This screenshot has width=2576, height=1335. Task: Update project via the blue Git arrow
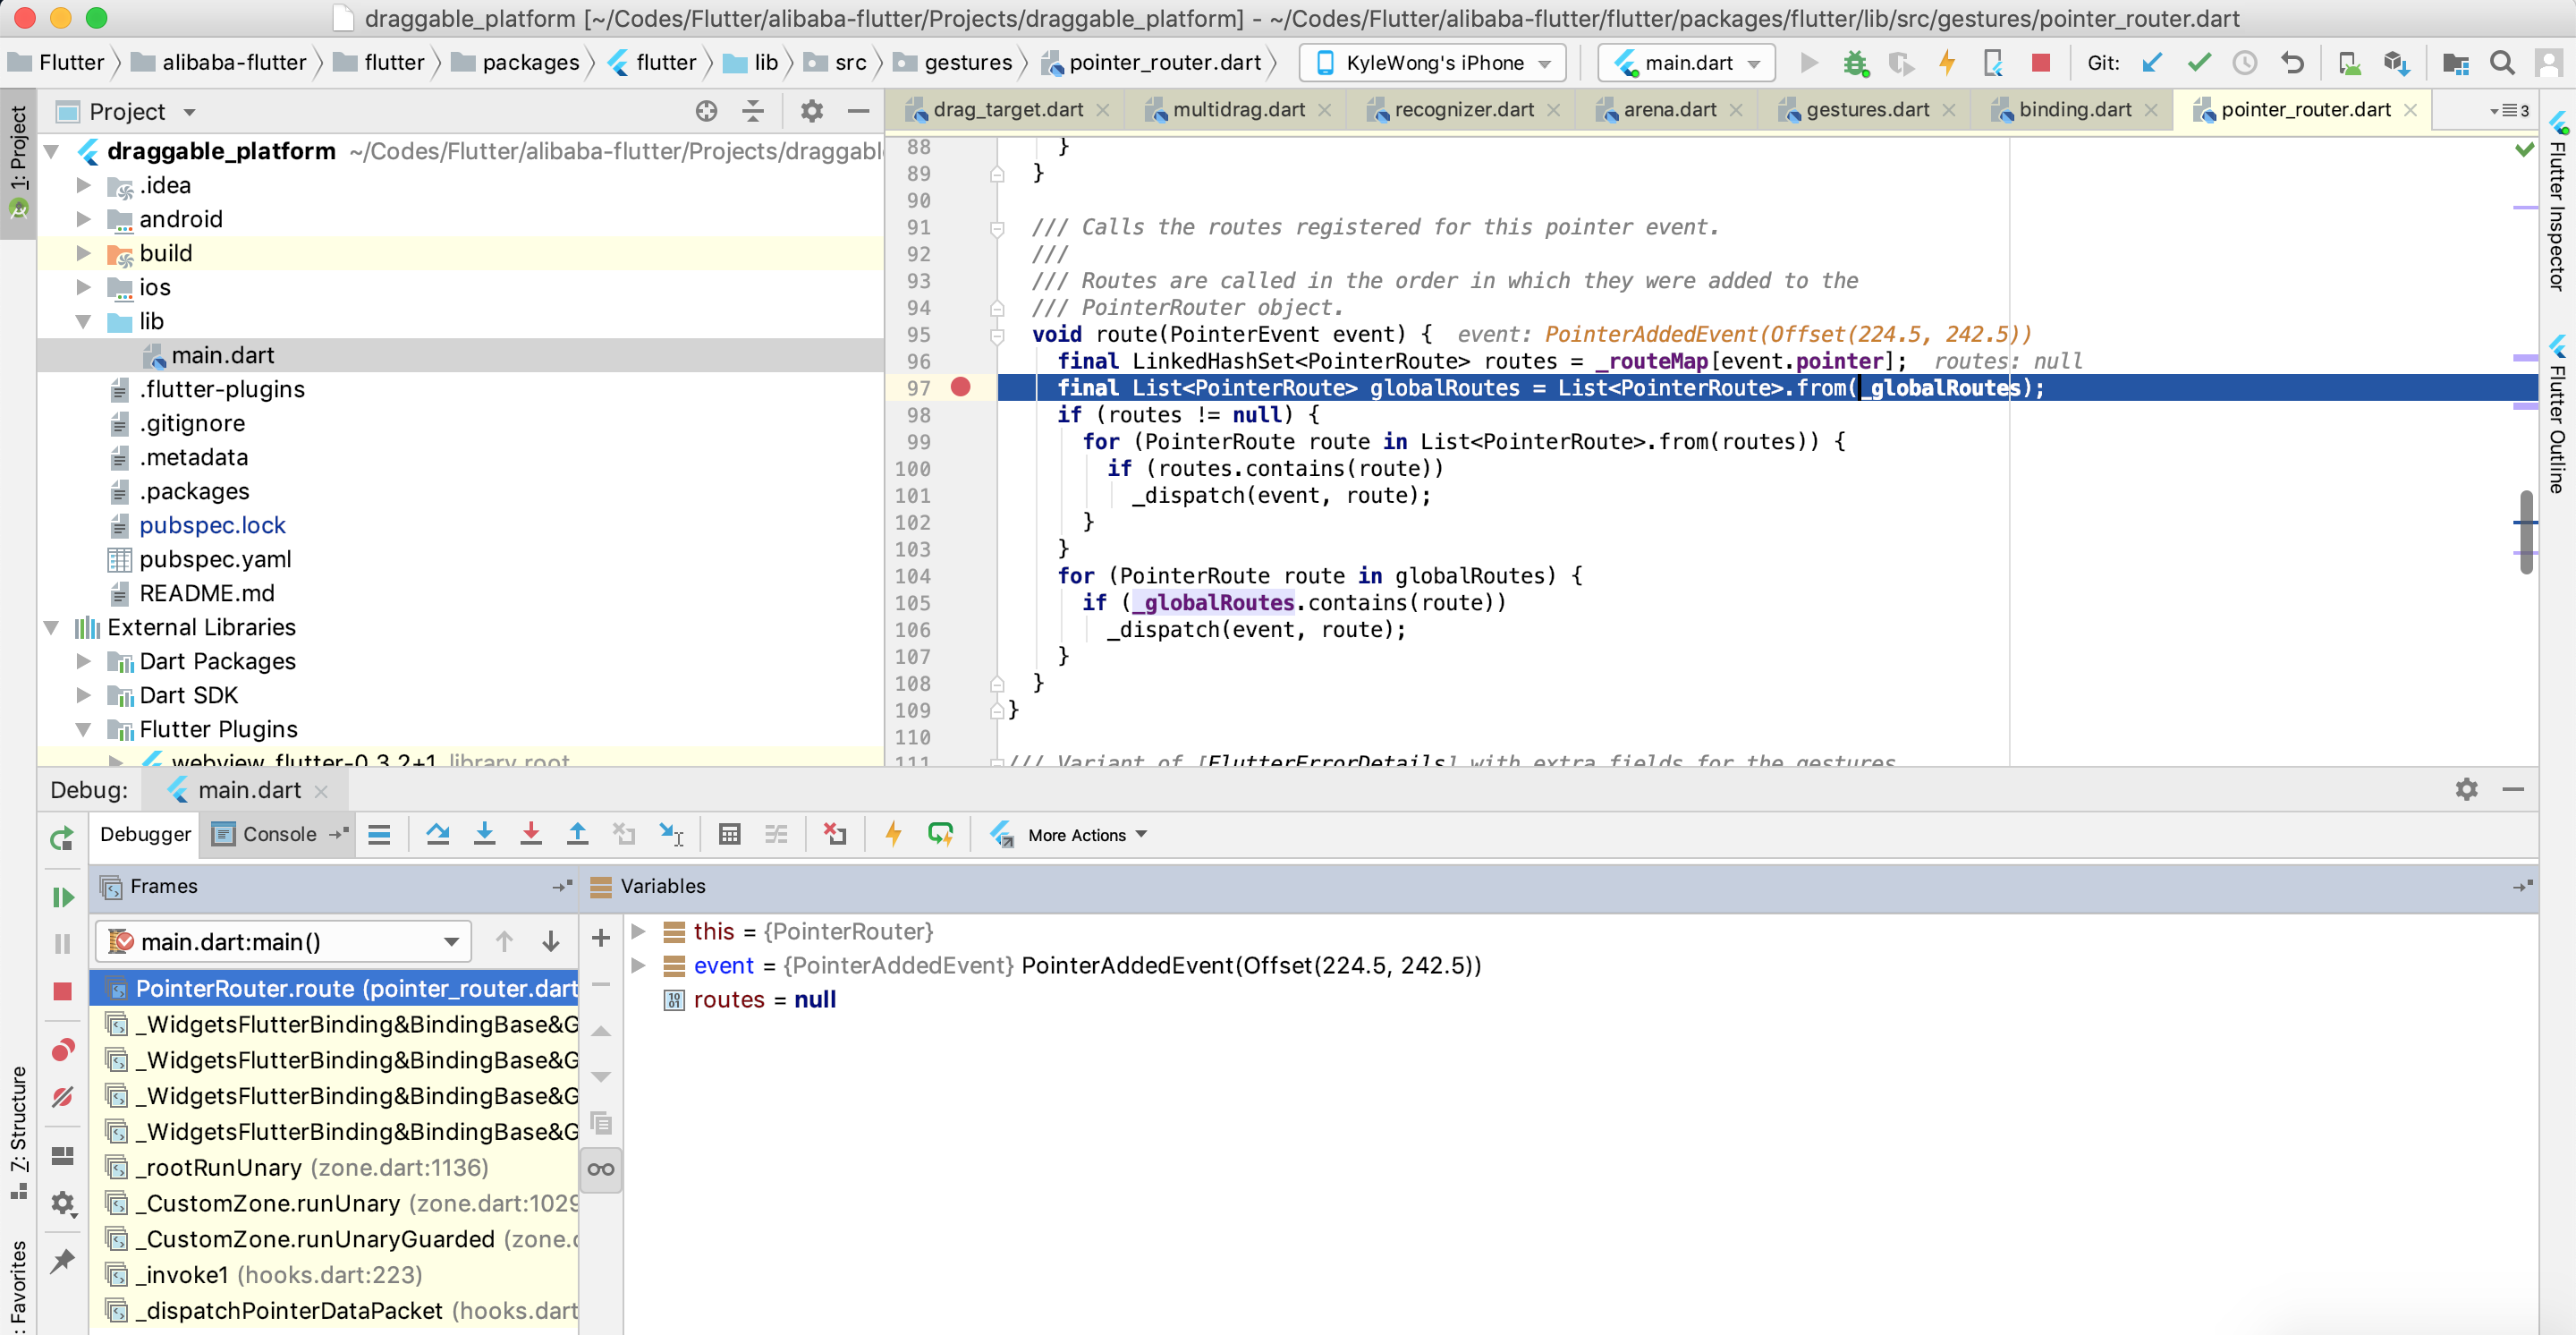click(2153, 62)
